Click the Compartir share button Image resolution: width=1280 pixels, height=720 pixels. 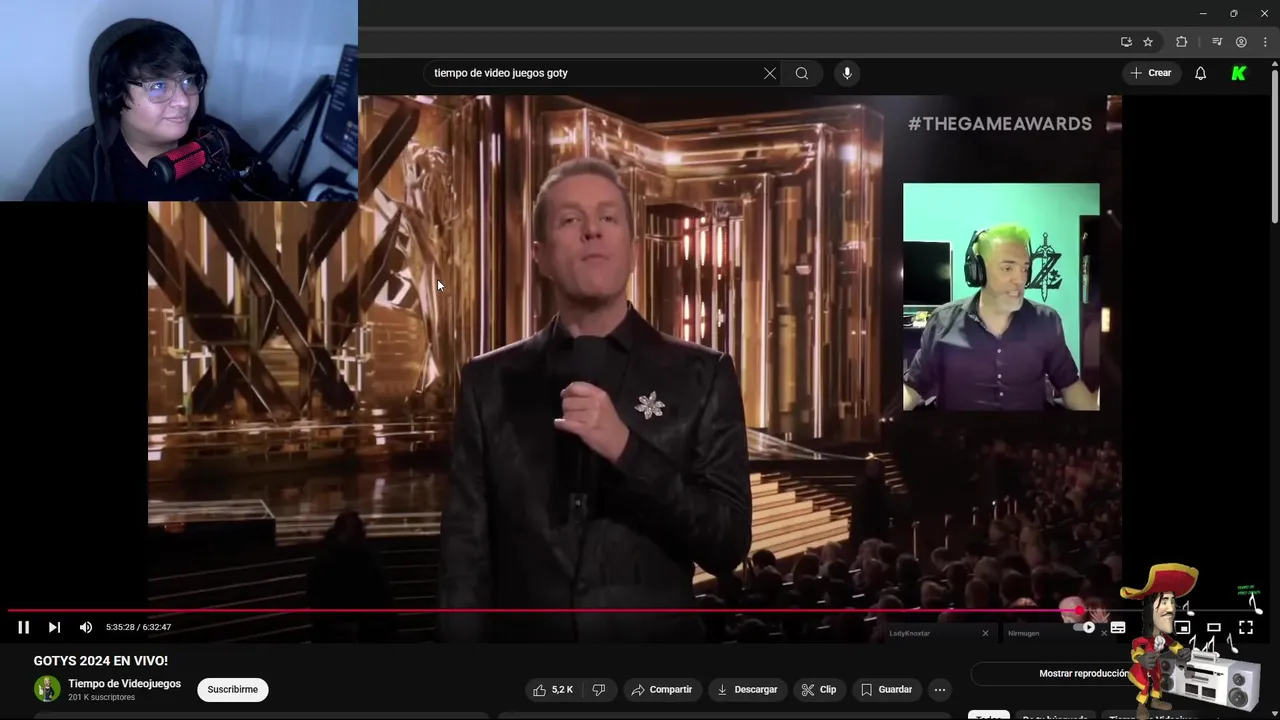pyautogui.click(x=662, y=690)
